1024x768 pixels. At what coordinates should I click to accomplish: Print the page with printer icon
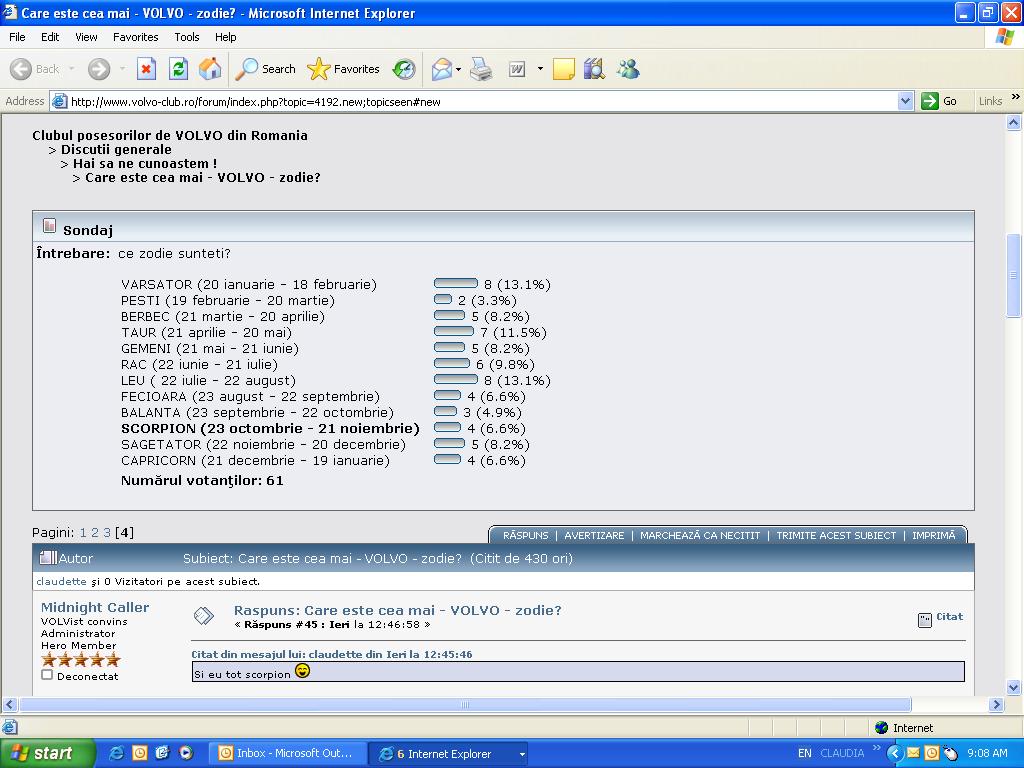[481, 69]
